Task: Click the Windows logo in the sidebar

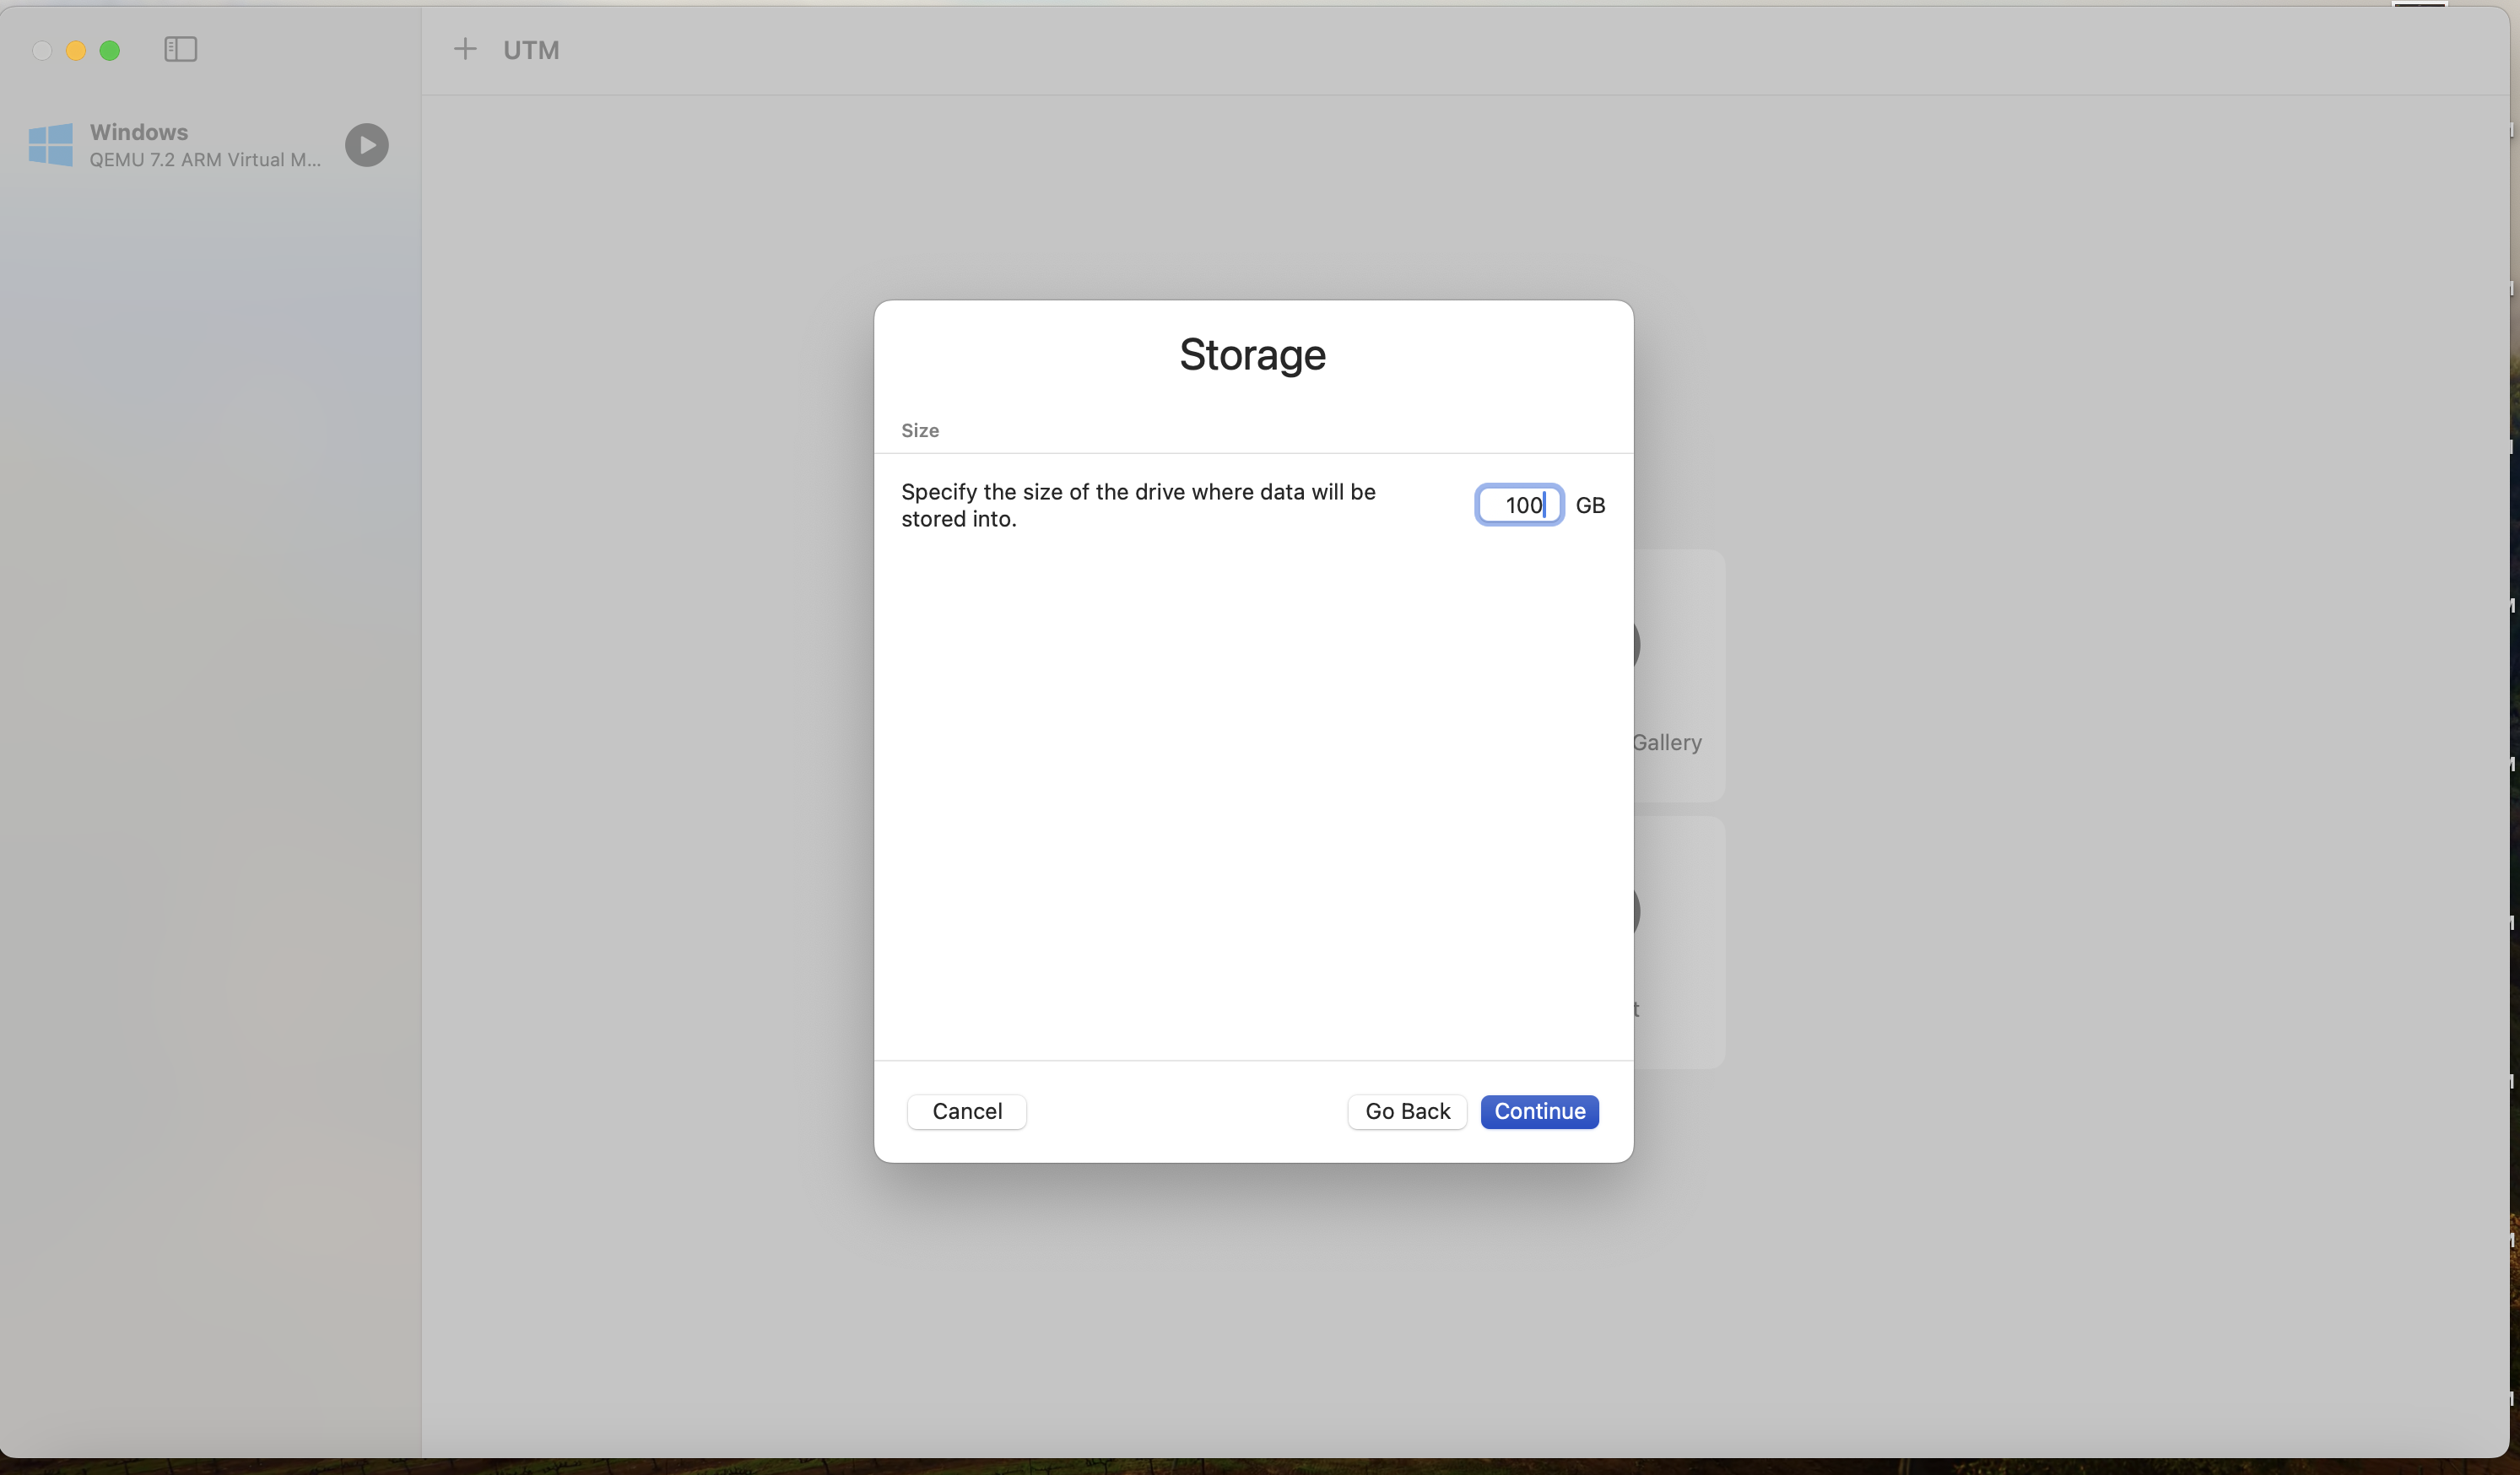Action: tap(51, 145)
